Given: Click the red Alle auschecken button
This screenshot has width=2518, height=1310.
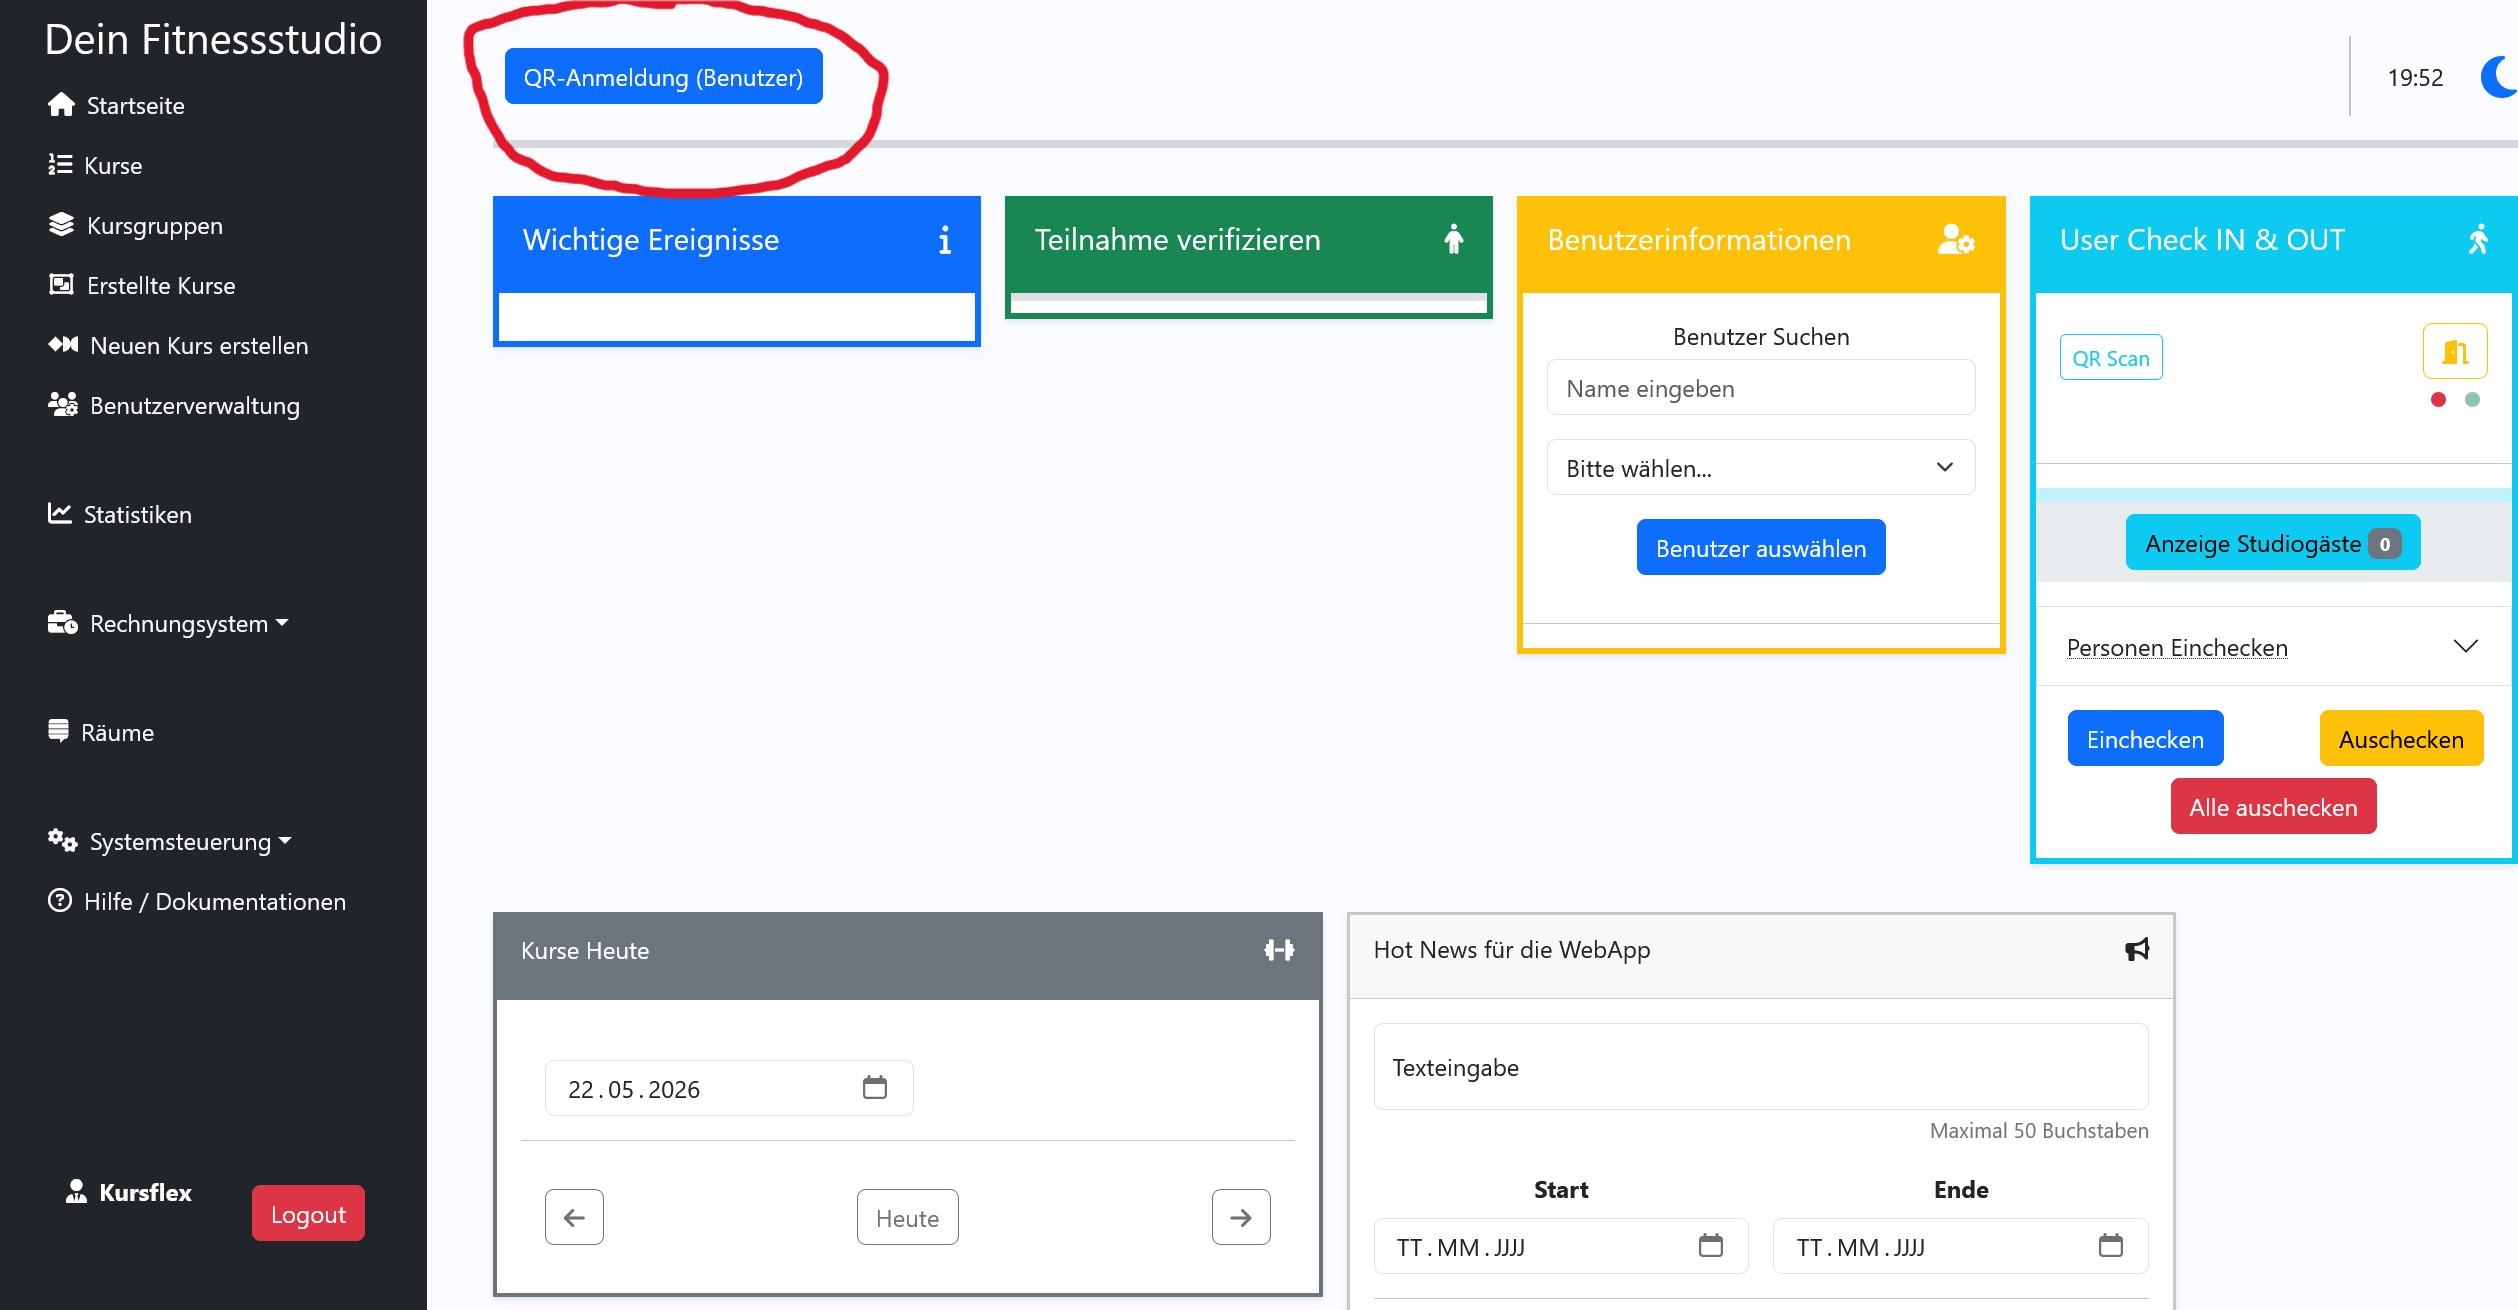Looking at the screenshot, I should pyautogui.click(x=2273, y=806).
